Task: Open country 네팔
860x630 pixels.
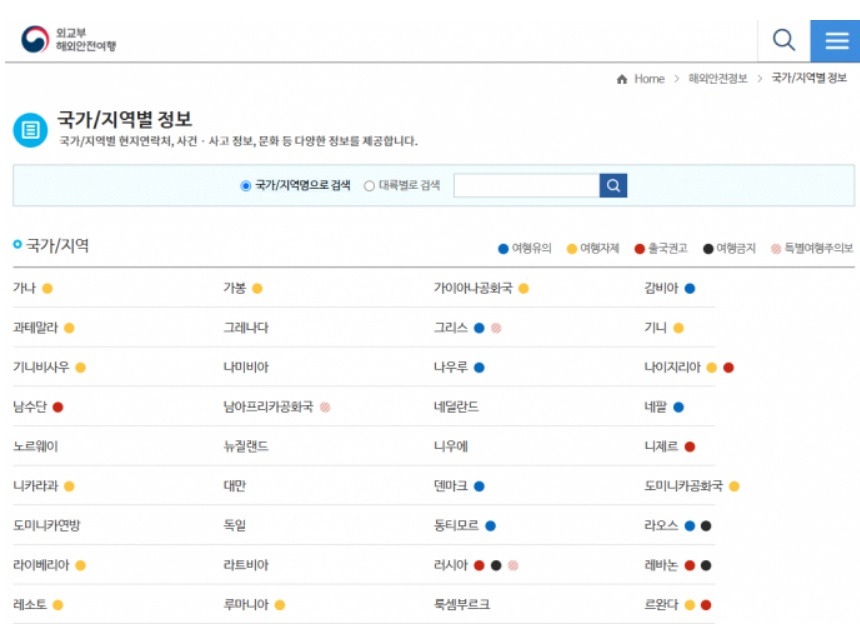Action: 655,407
